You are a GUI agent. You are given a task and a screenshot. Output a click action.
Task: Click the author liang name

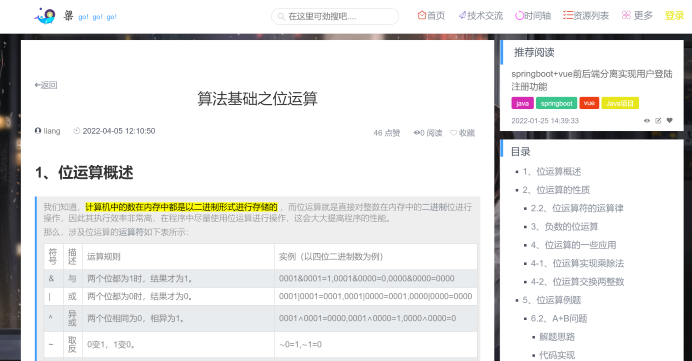tap(52, 131)
